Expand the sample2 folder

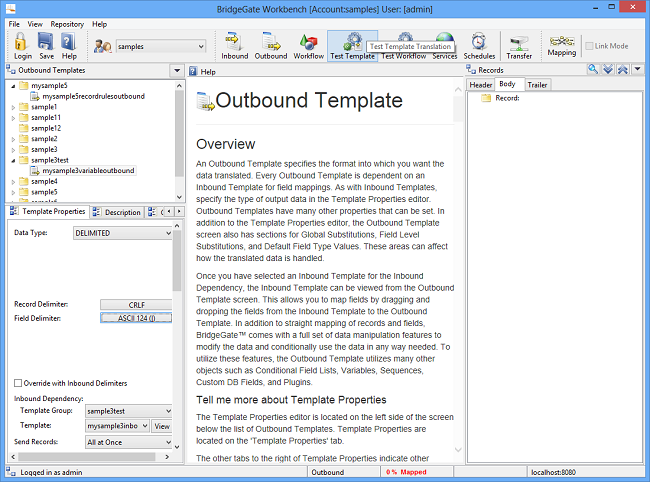point(13,139)
